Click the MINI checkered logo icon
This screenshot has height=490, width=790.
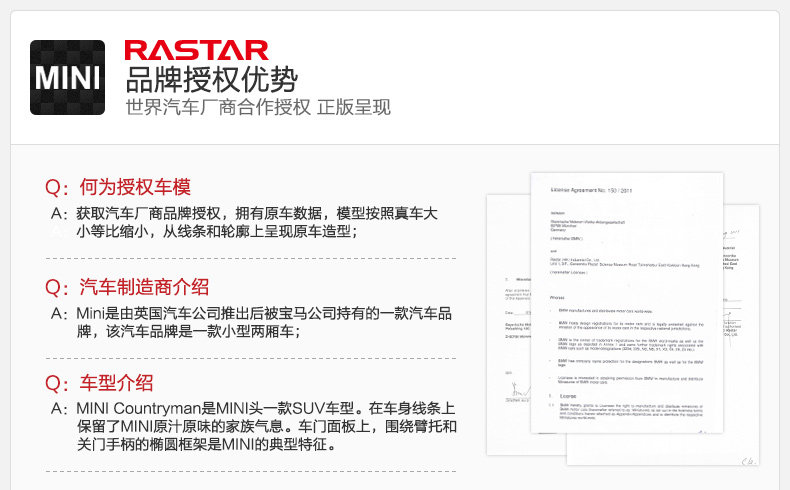point(68,78)
